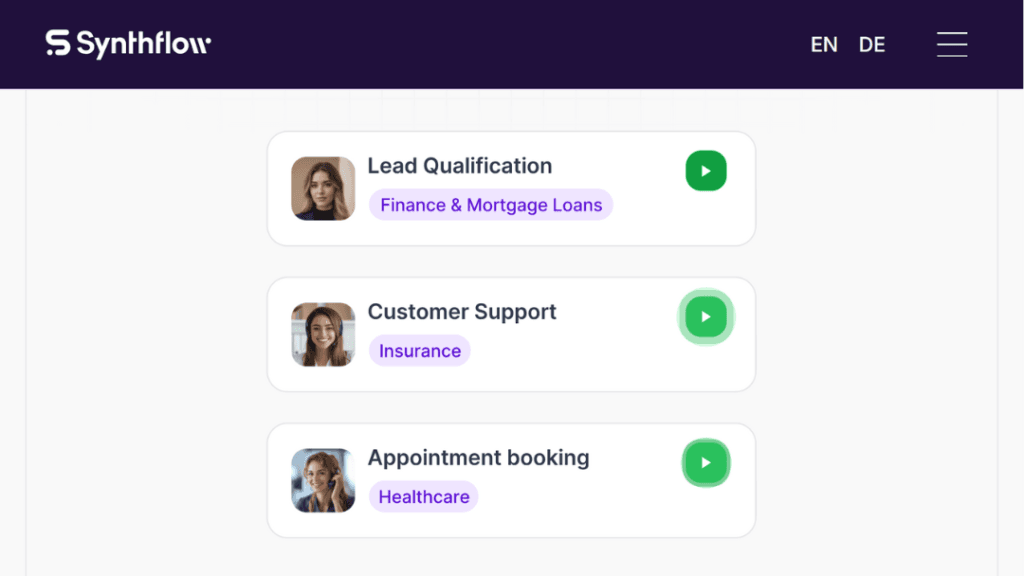Screen dimensions: 1024x576
Task: Click the Appointment booking agent avatar
Action: coord(323,481)
